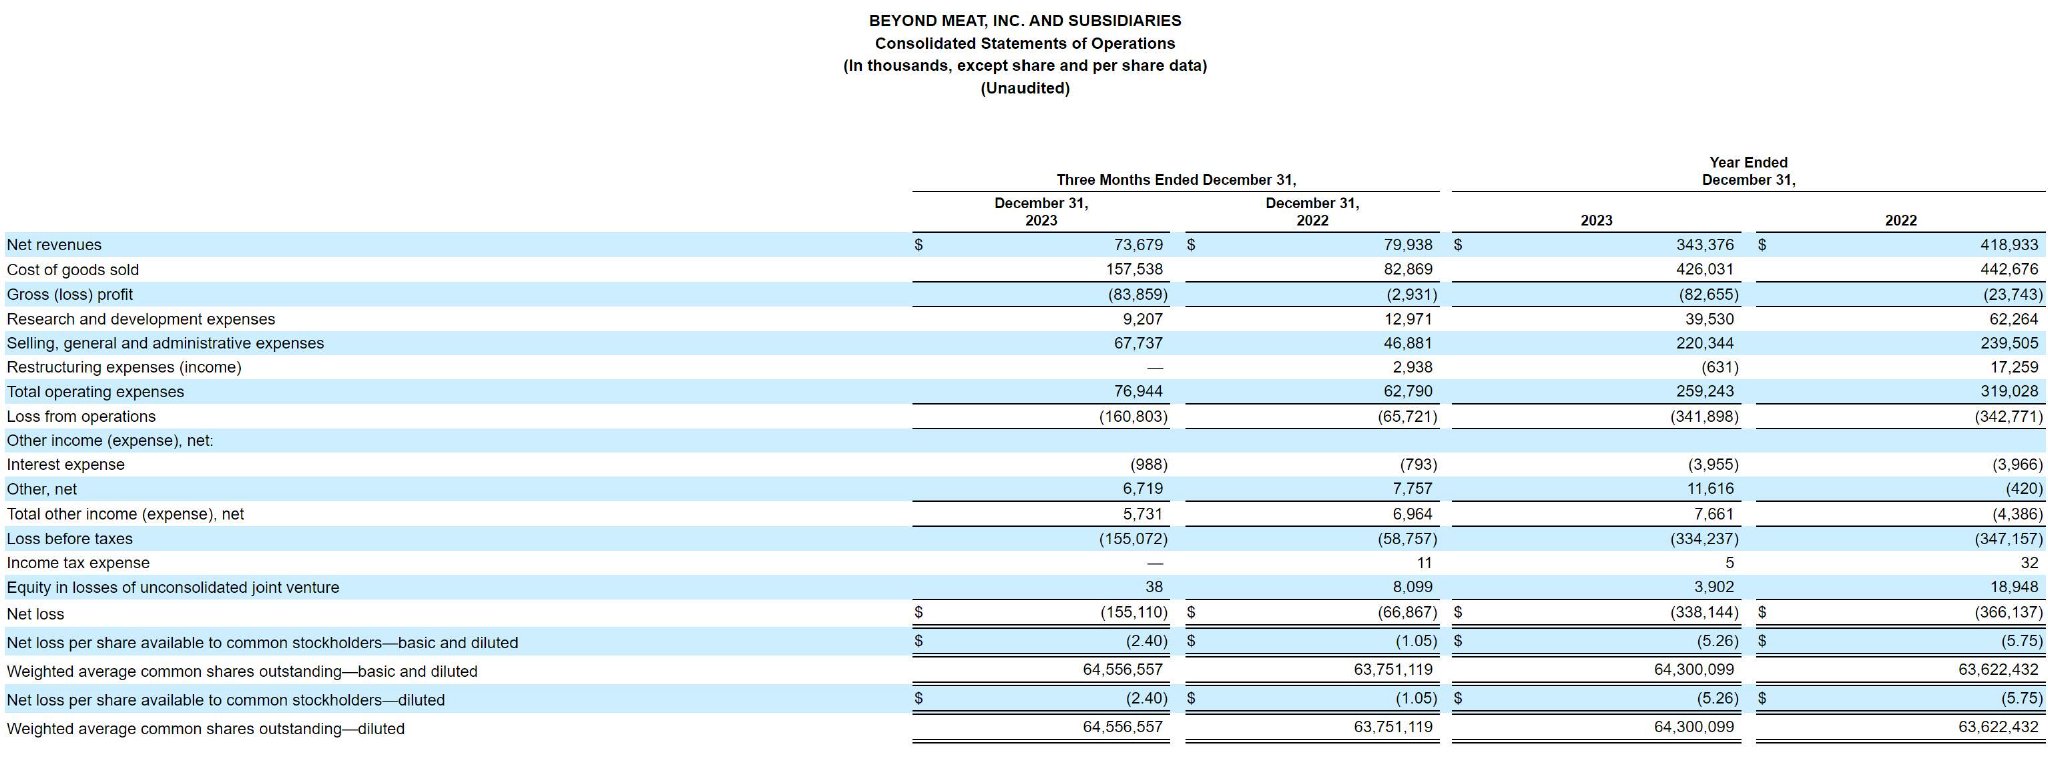2048x759 pixels.
Task: Click the "Income tax expense" label
Action: coord(78,563)
